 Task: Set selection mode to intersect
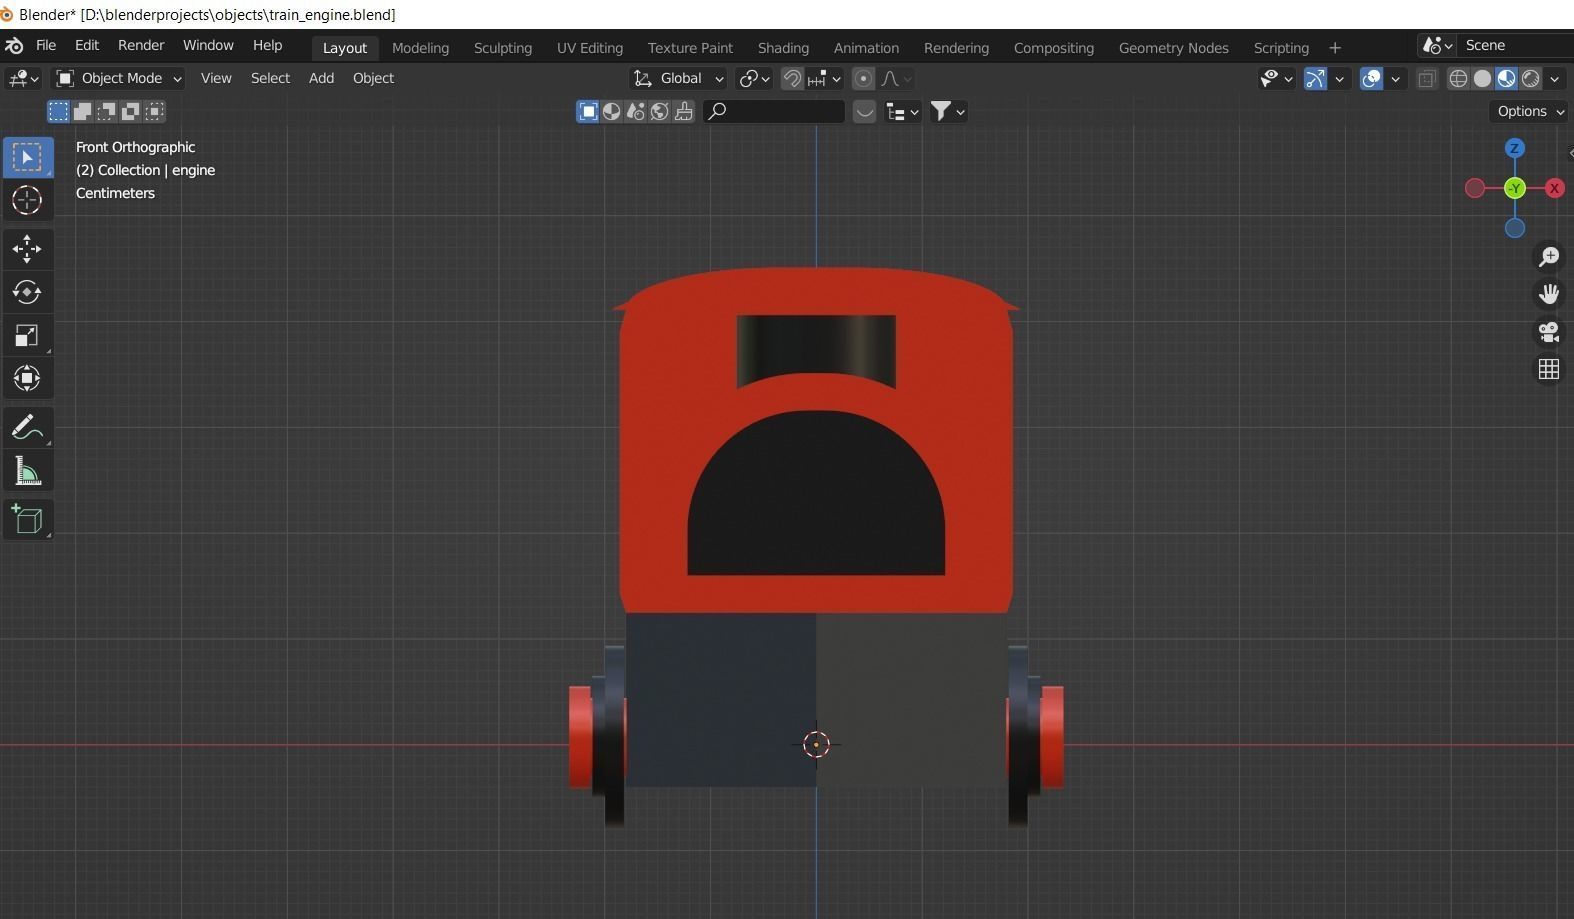click(155, 111)
